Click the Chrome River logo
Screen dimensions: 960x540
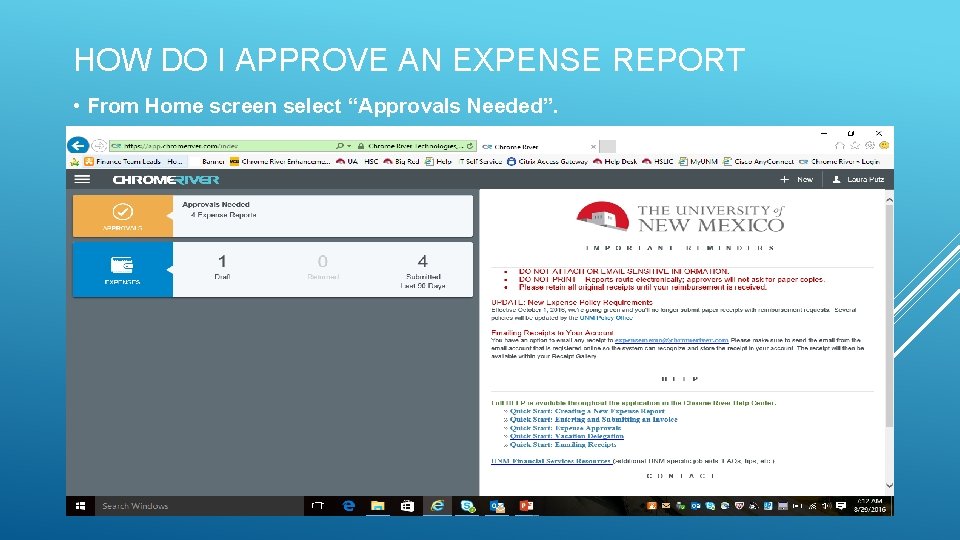point(165,180)
